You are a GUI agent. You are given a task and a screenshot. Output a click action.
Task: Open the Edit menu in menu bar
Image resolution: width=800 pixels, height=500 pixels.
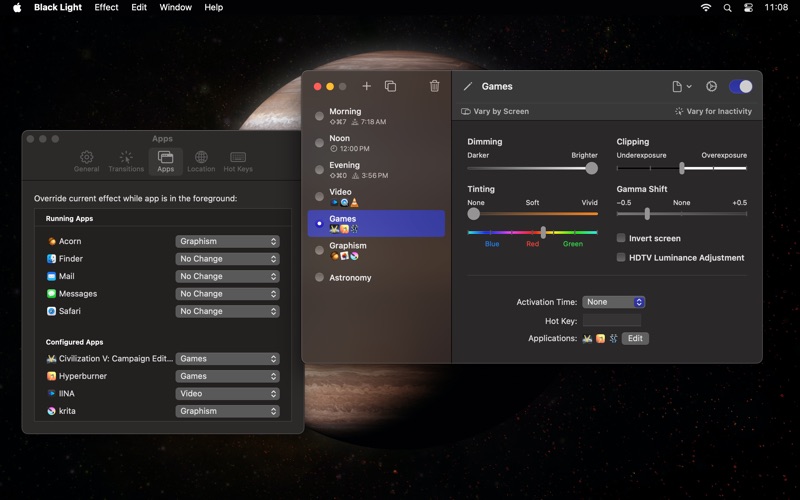[x=139, y=7]
